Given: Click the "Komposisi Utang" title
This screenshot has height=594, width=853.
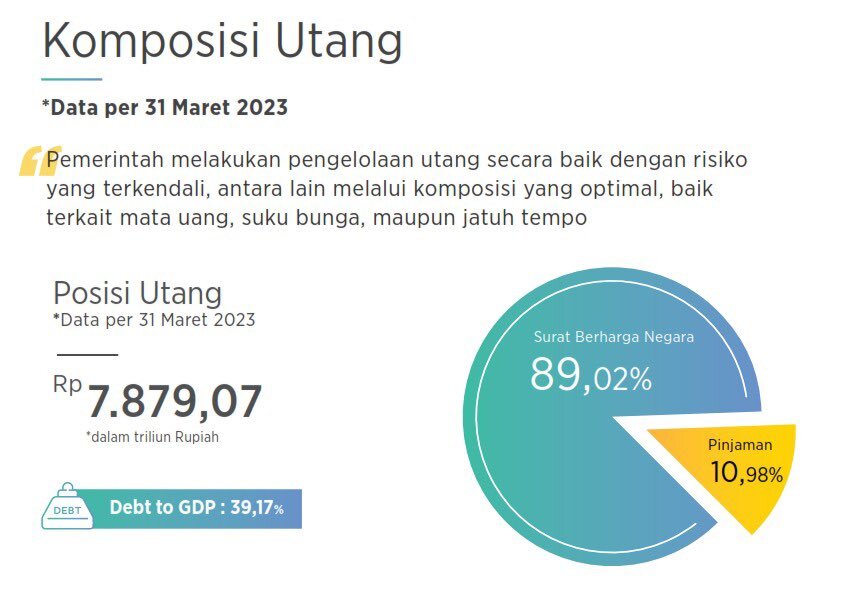Looking at the screenshot, I should click(x=222, y=42).
